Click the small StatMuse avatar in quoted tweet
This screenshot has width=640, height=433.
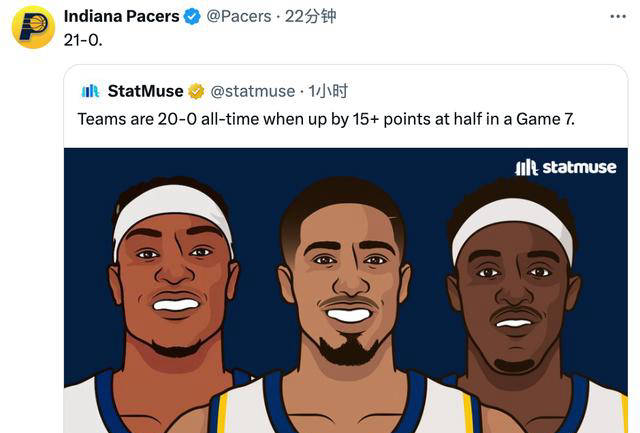click(x=90, y=91)
